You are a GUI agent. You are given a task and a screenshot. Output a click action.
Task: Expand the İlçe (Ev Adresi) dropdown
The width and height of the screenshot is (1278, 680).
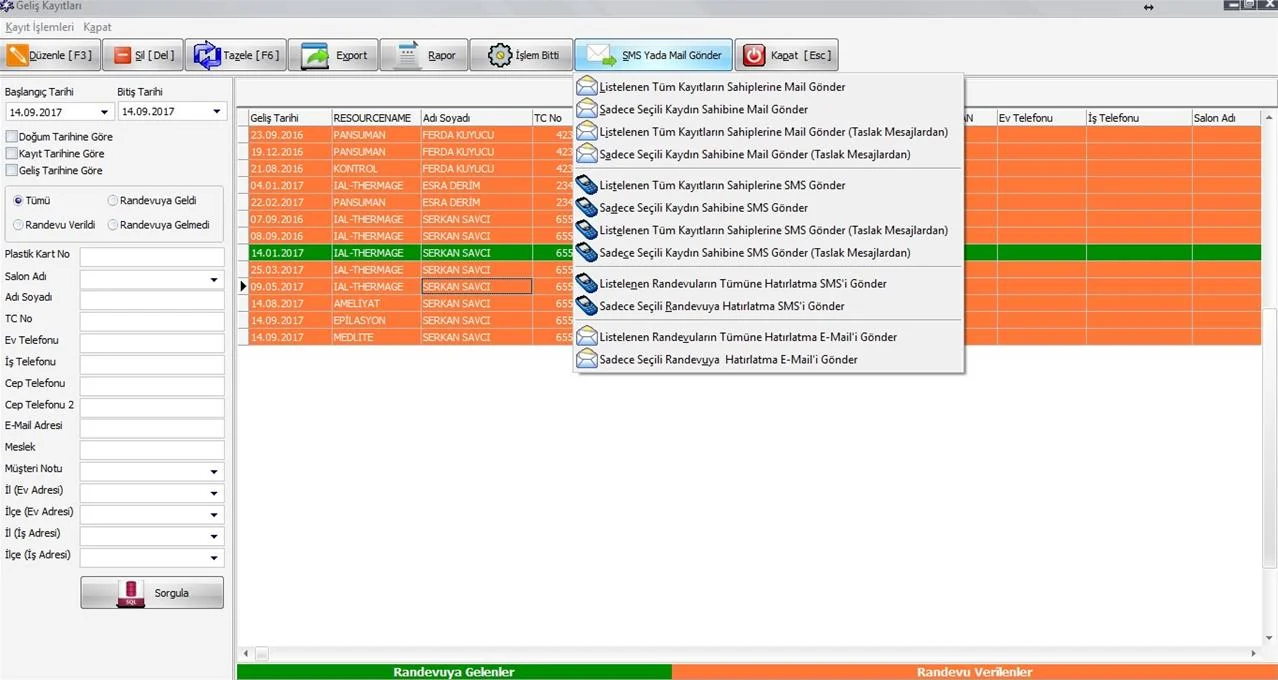tap(214, 515)
